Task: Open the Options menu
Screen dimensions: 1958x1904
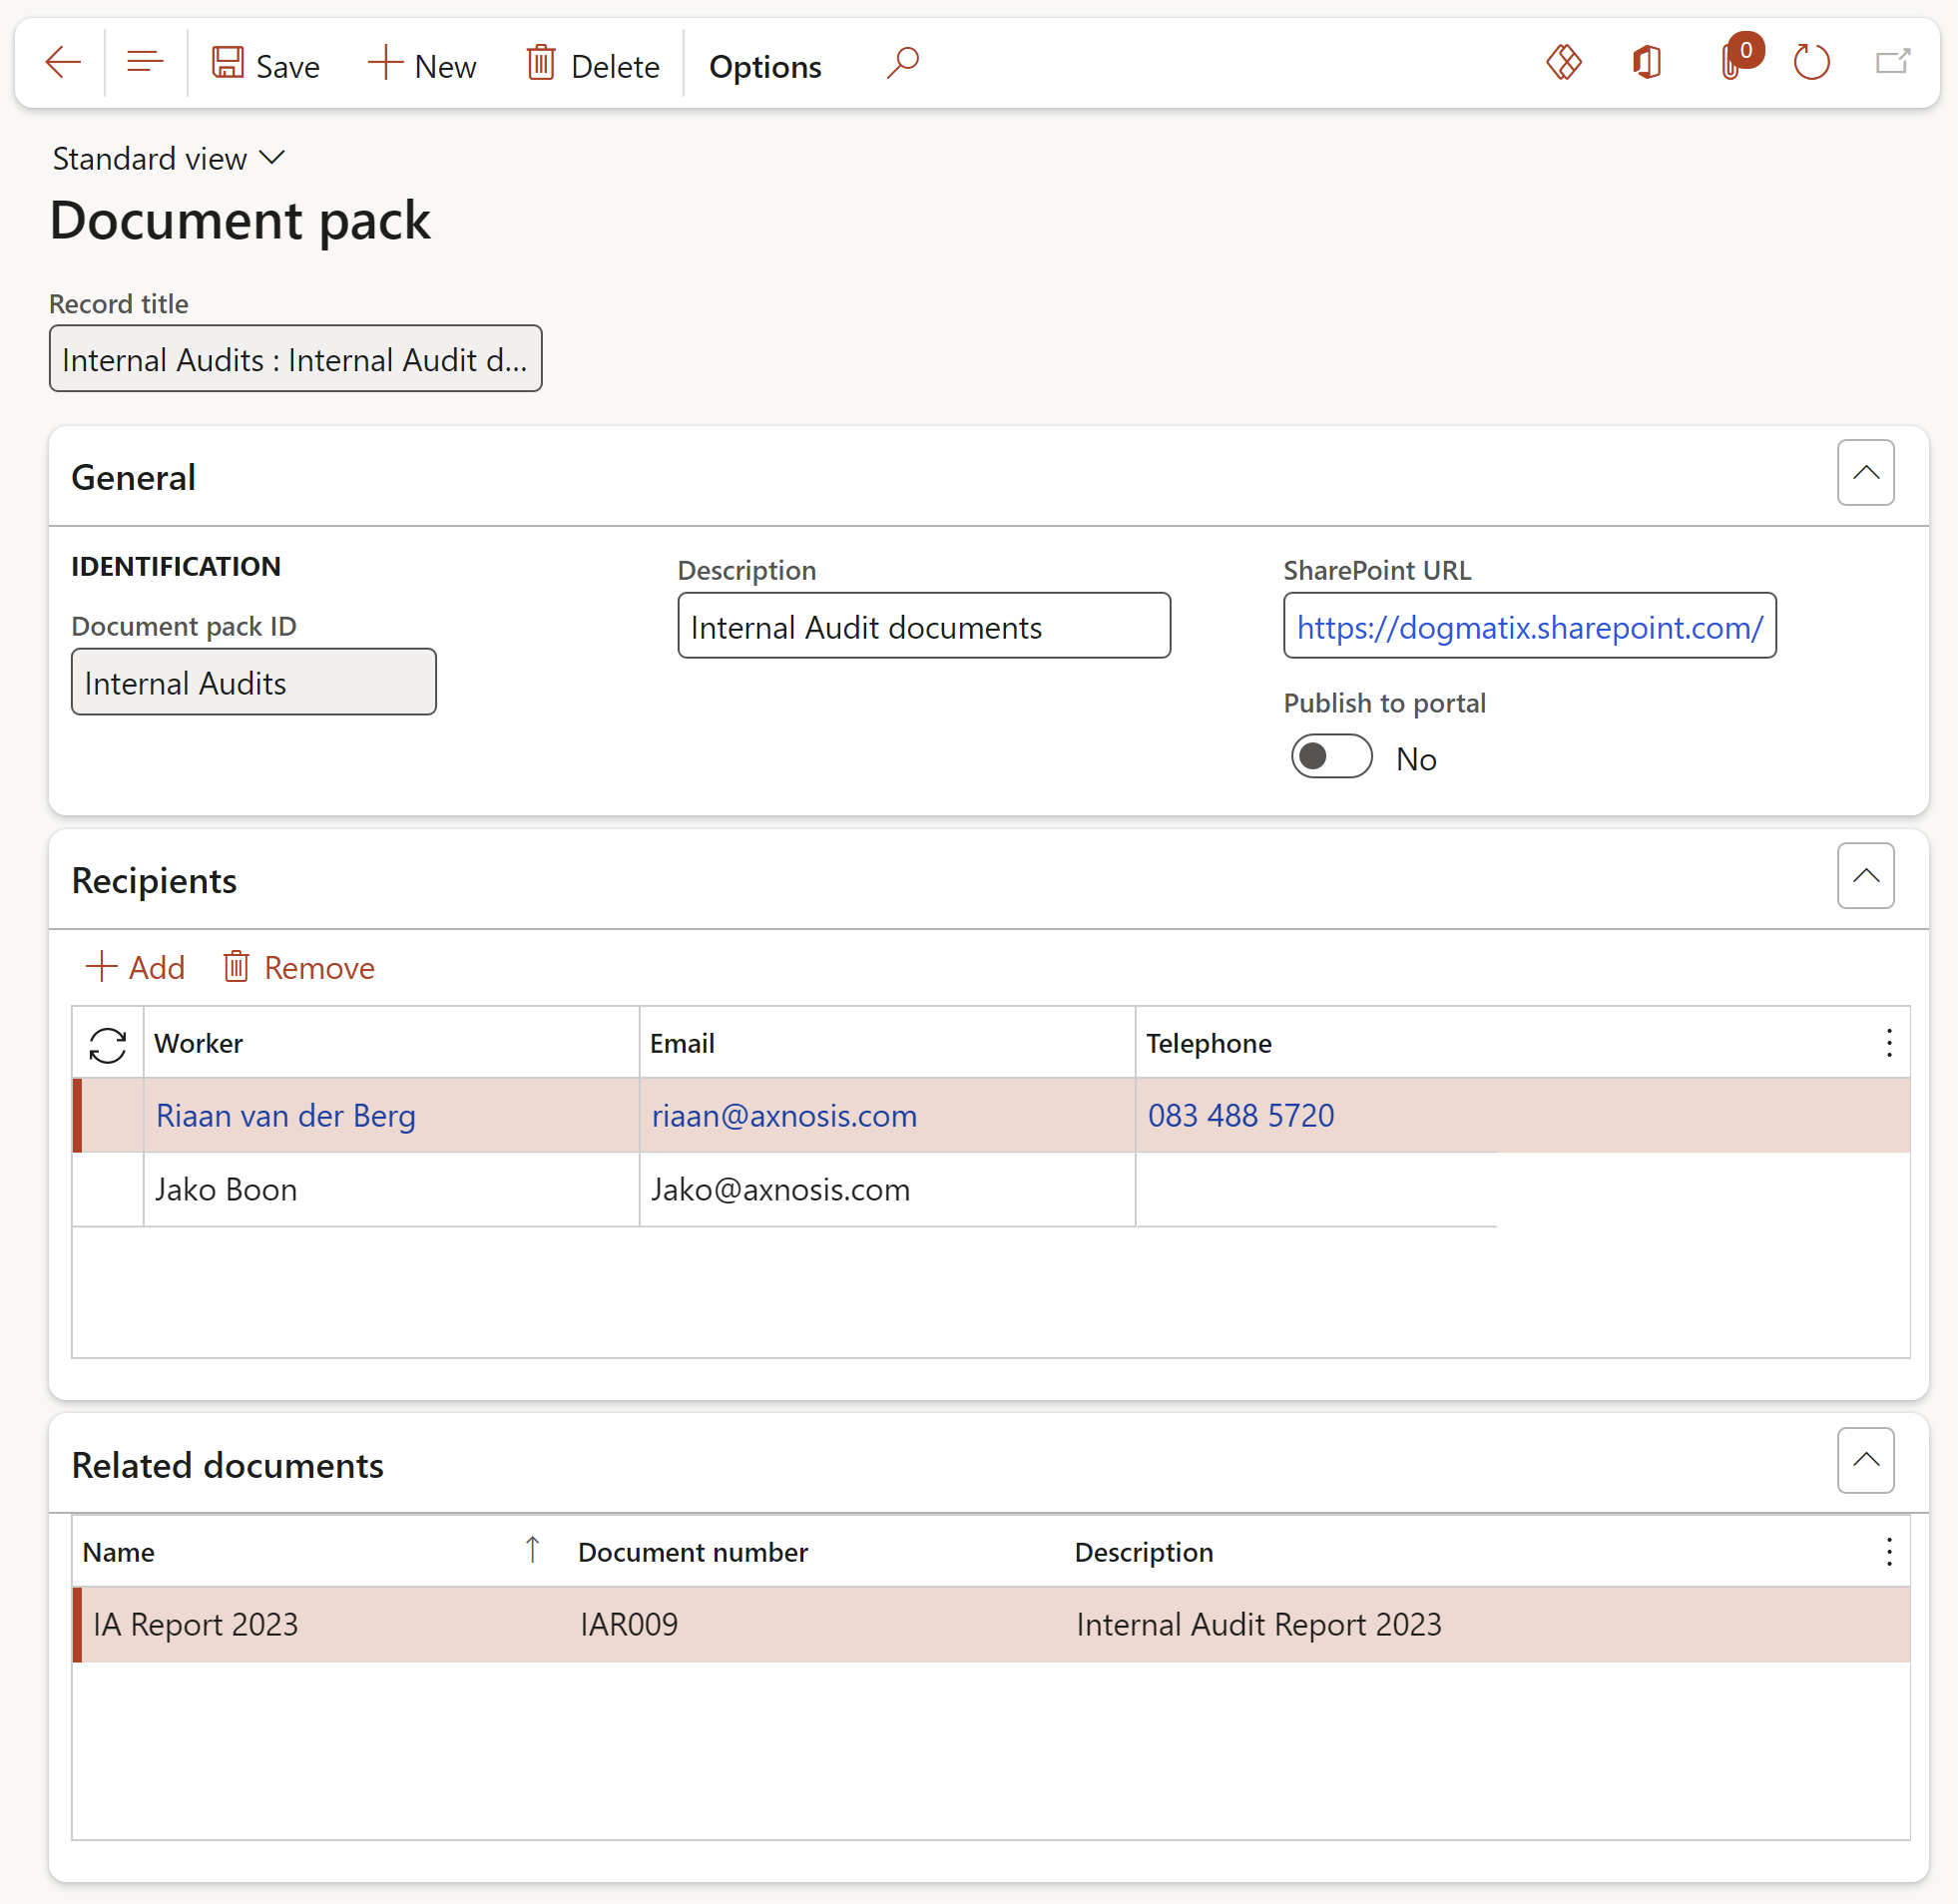Action: tap(764, 64)
